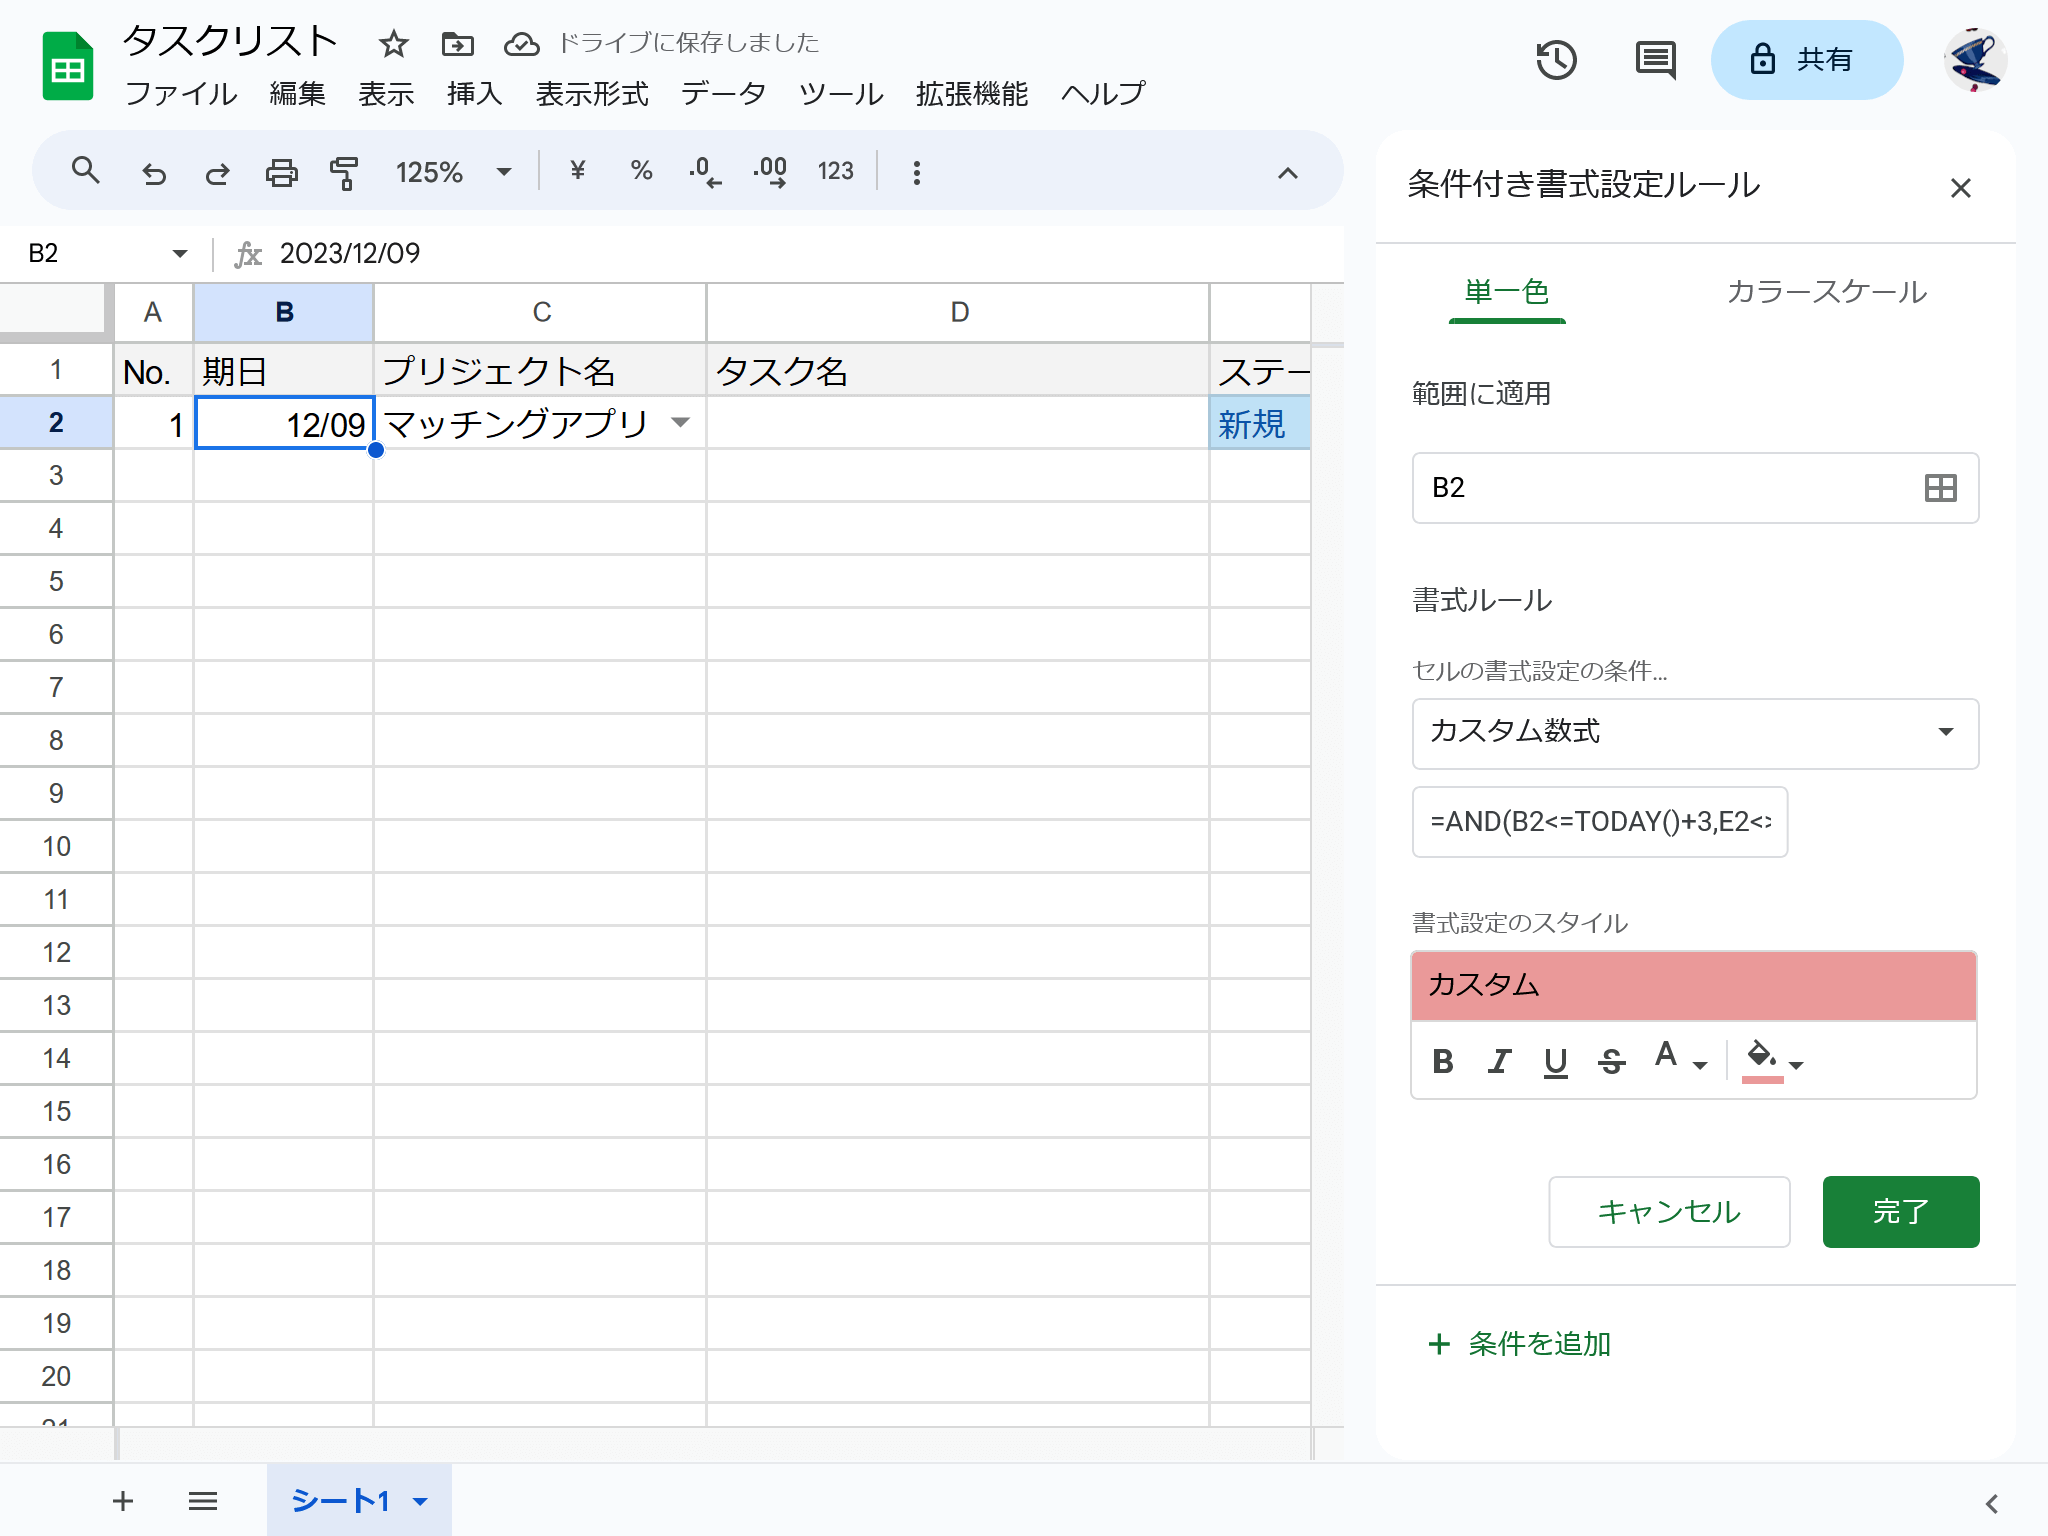Increase decimal places
The image size is (2048, 1536).
tap(770, 172)
